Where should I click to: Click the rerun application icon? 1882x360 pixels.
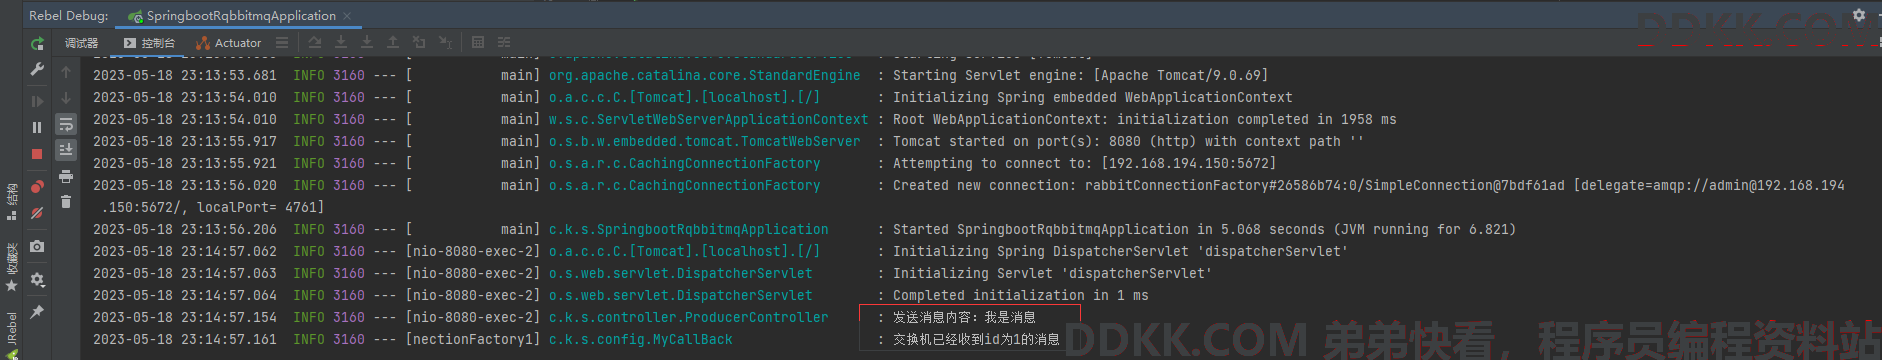pos(37,43)
